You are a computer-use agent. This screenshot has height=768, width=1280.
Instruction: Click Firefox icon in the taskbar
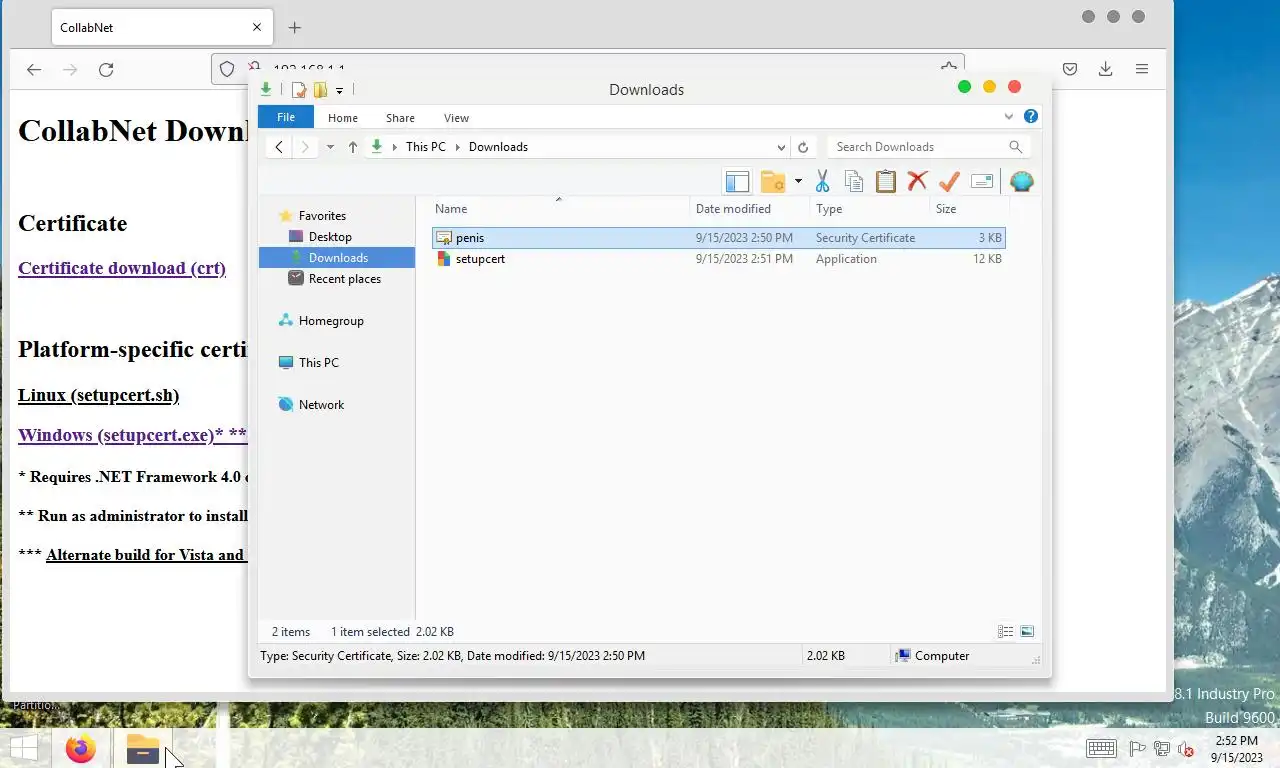click(81, 748)
